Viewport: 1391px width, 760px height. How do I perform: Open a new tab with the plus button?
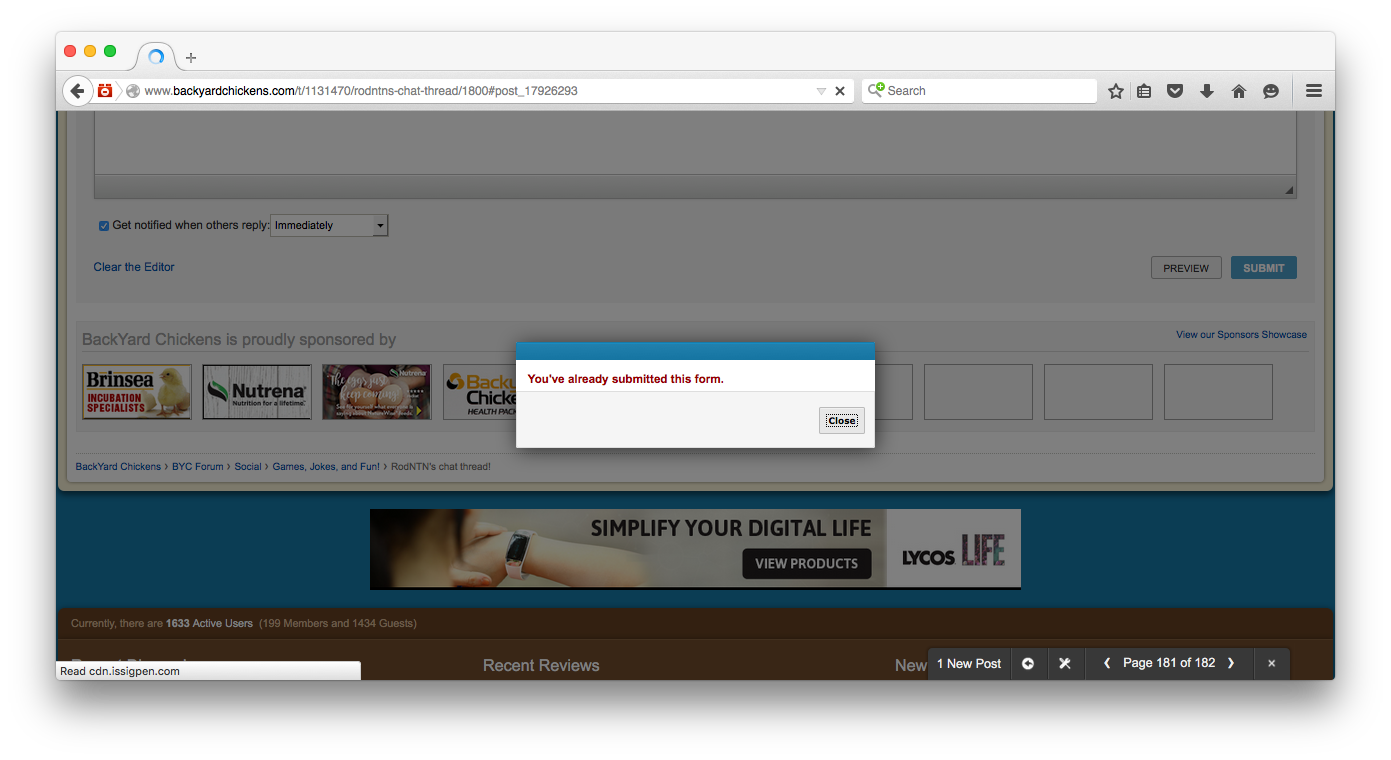[x=191, y=58]
